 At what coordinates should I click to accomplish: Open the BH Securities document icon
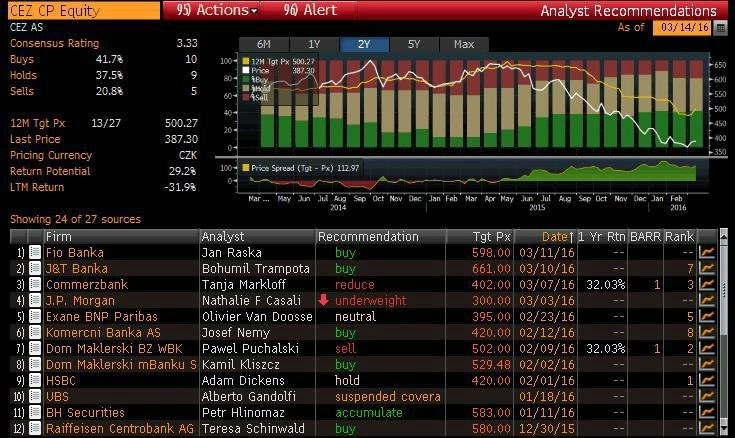pos(35,412)
